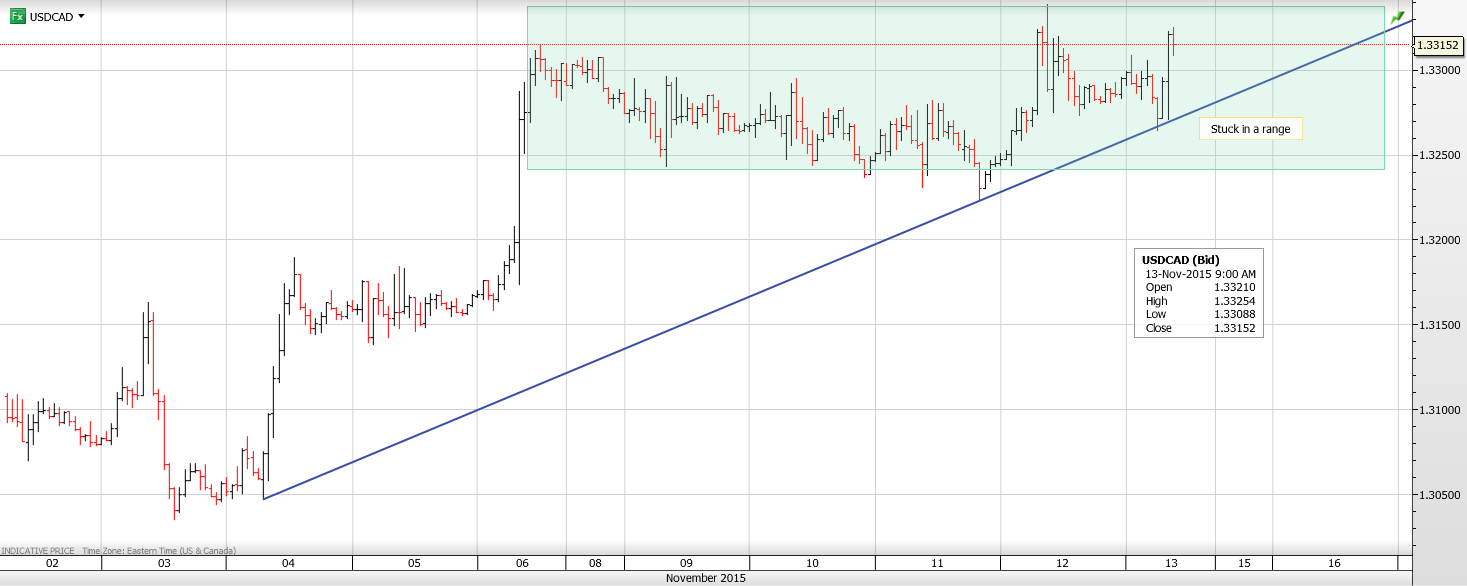The height and width of the screenshot is (586, 1467).
Task: Select the 13 date axis label
Action: [1169, 563]
